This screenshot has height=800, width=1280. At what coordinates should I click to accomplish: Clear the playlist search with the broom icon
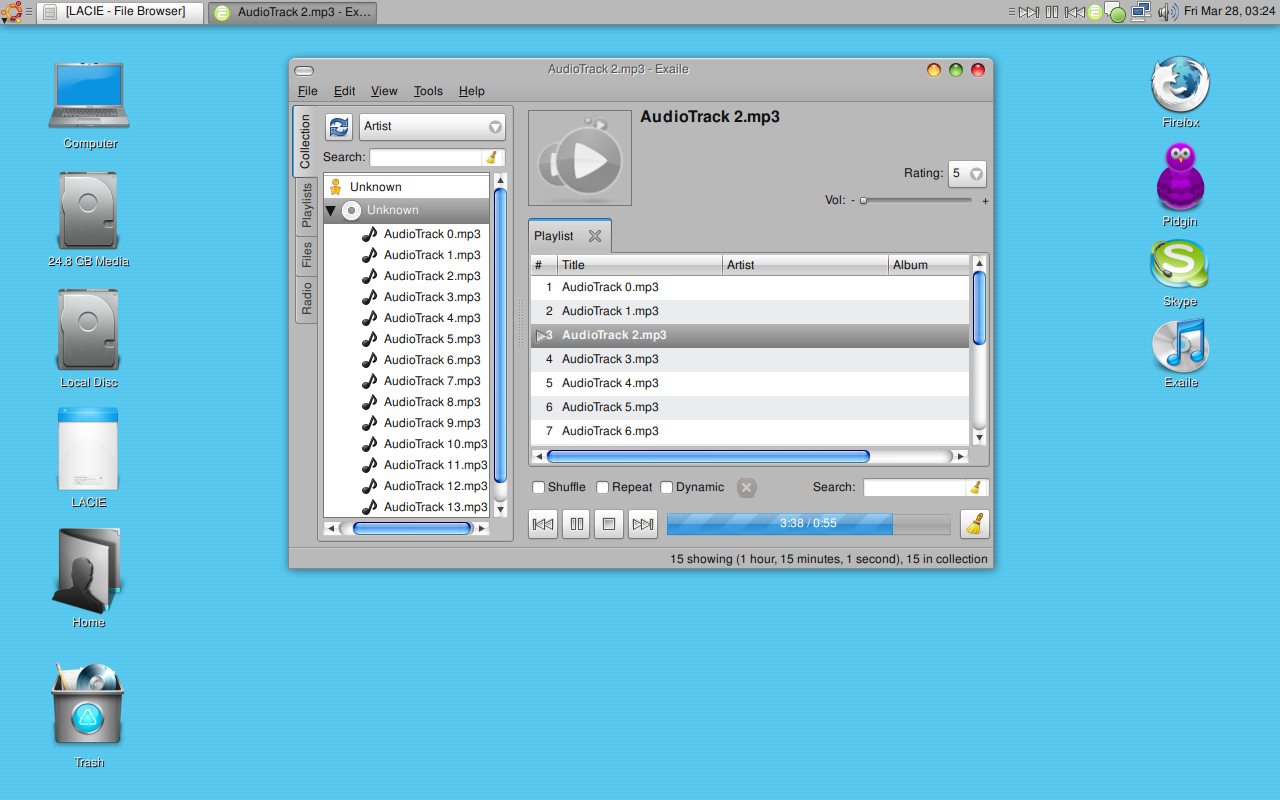(x=975, y=487)
